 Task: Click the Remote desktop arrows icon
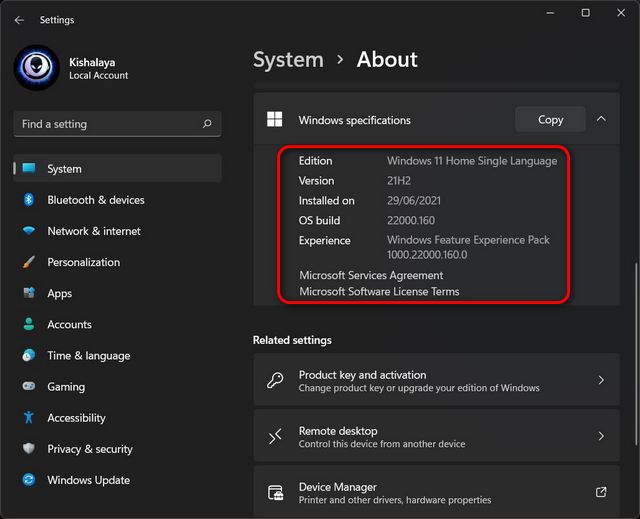click(x=275, y=436)
